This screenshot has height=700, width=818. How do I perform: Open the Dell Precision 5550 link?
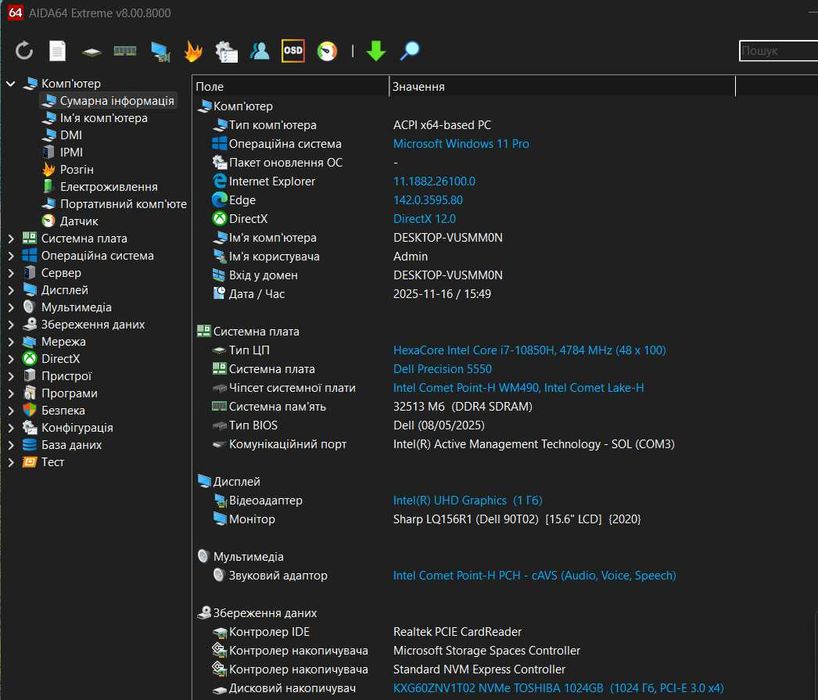click(442, 369)
